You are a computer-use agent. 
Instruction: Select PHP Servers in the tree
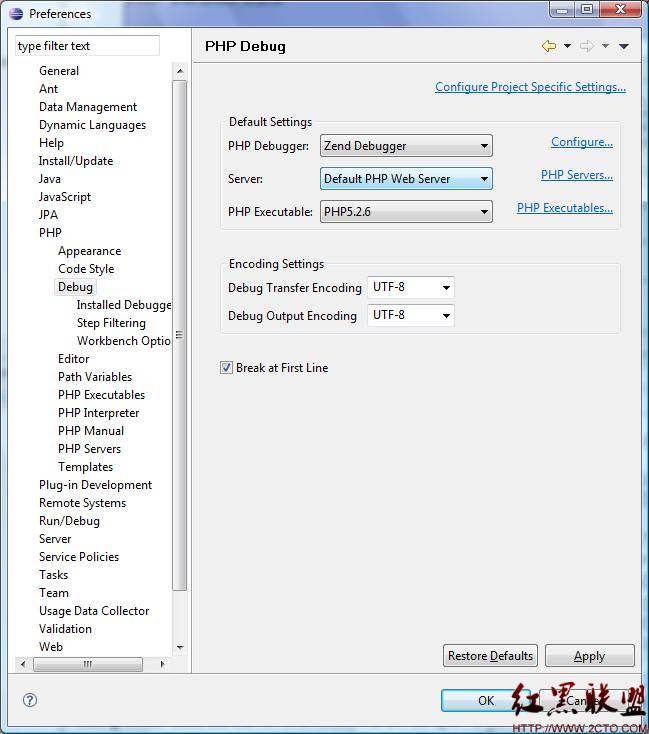pyautogui.click(x=89, y=449)
